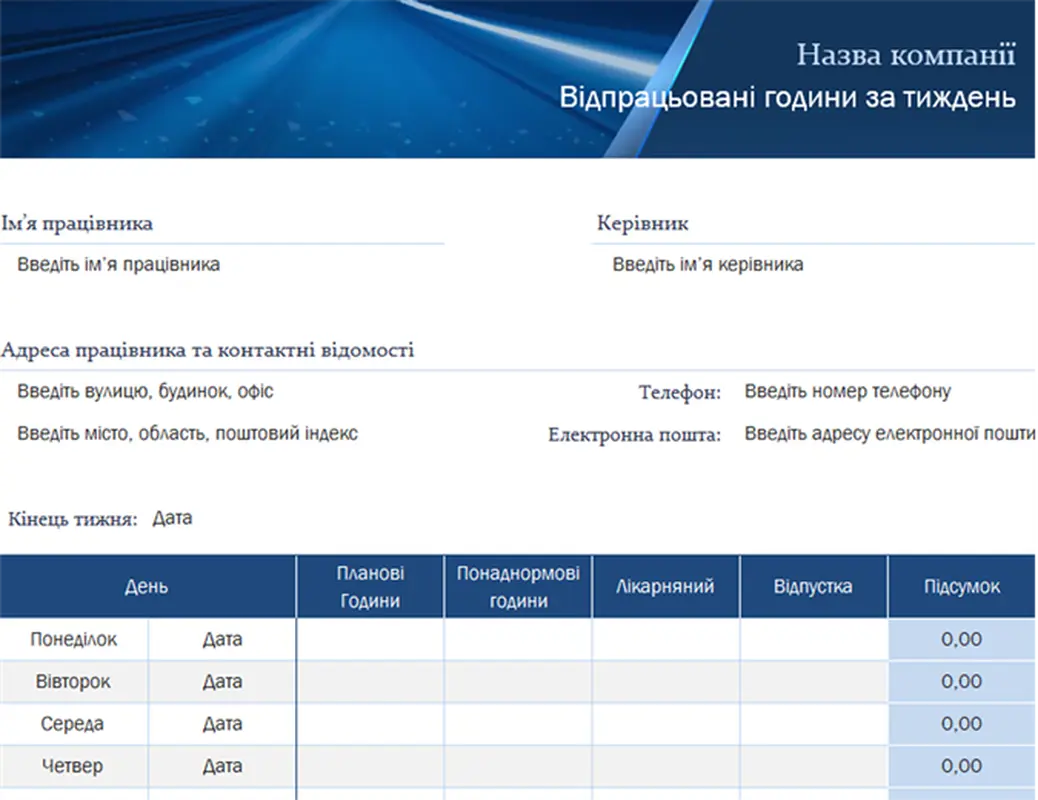Select the 'Понеділок' day cell
The image size is (1038, 800).
(74, 639)
